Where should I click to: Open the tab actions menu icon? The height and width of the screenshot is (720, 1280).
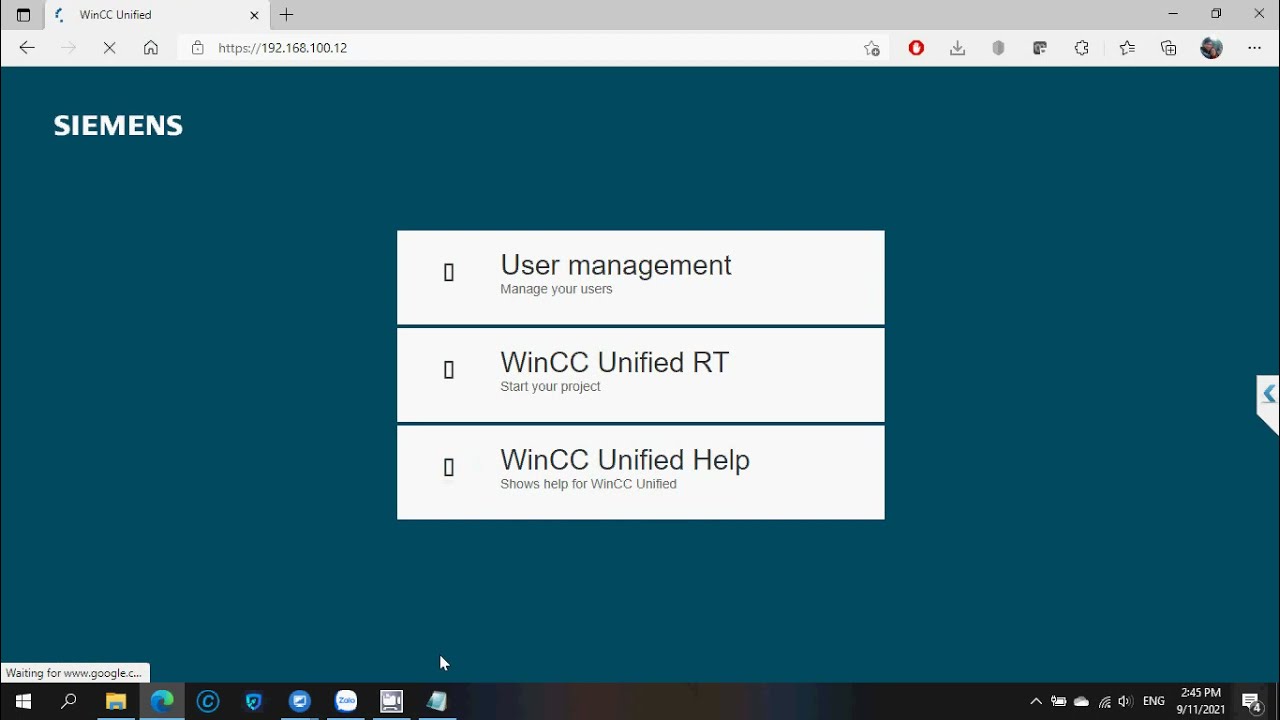pos(23,15)
